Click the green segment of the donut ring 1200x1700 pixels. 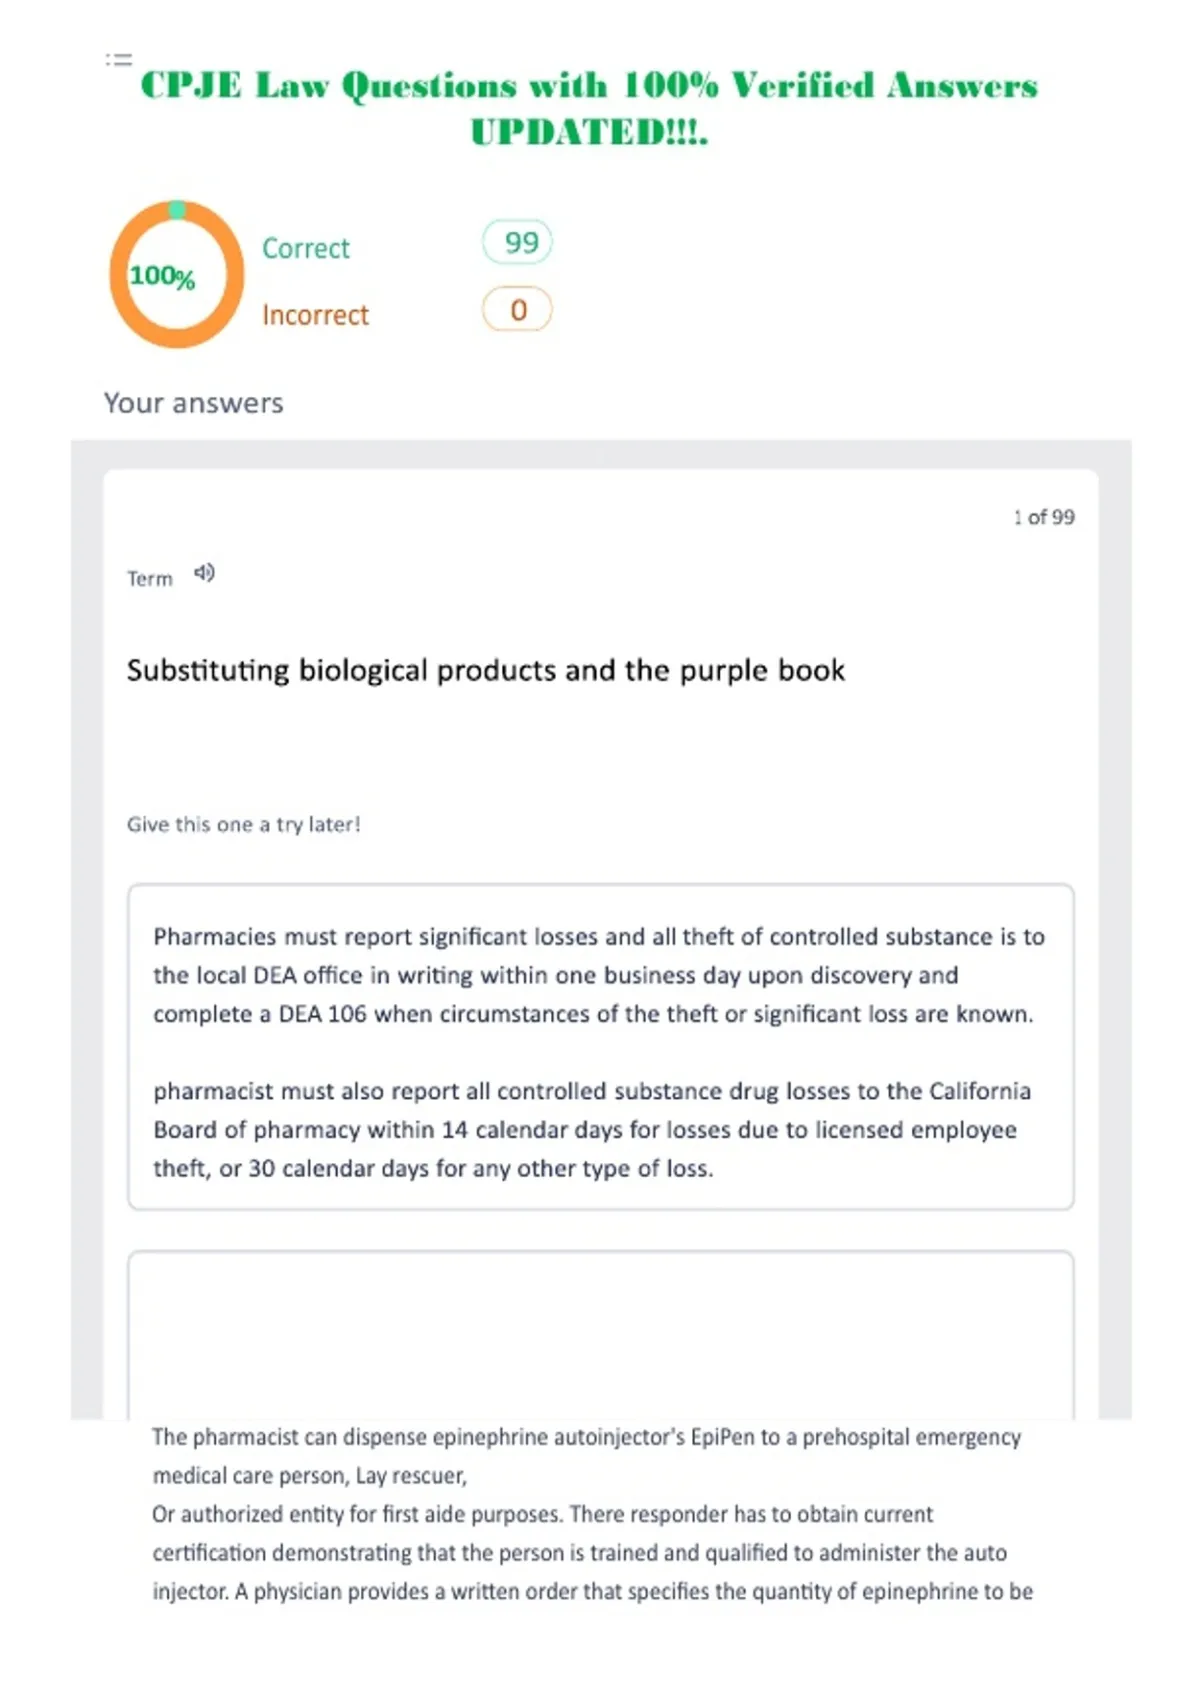177,209
